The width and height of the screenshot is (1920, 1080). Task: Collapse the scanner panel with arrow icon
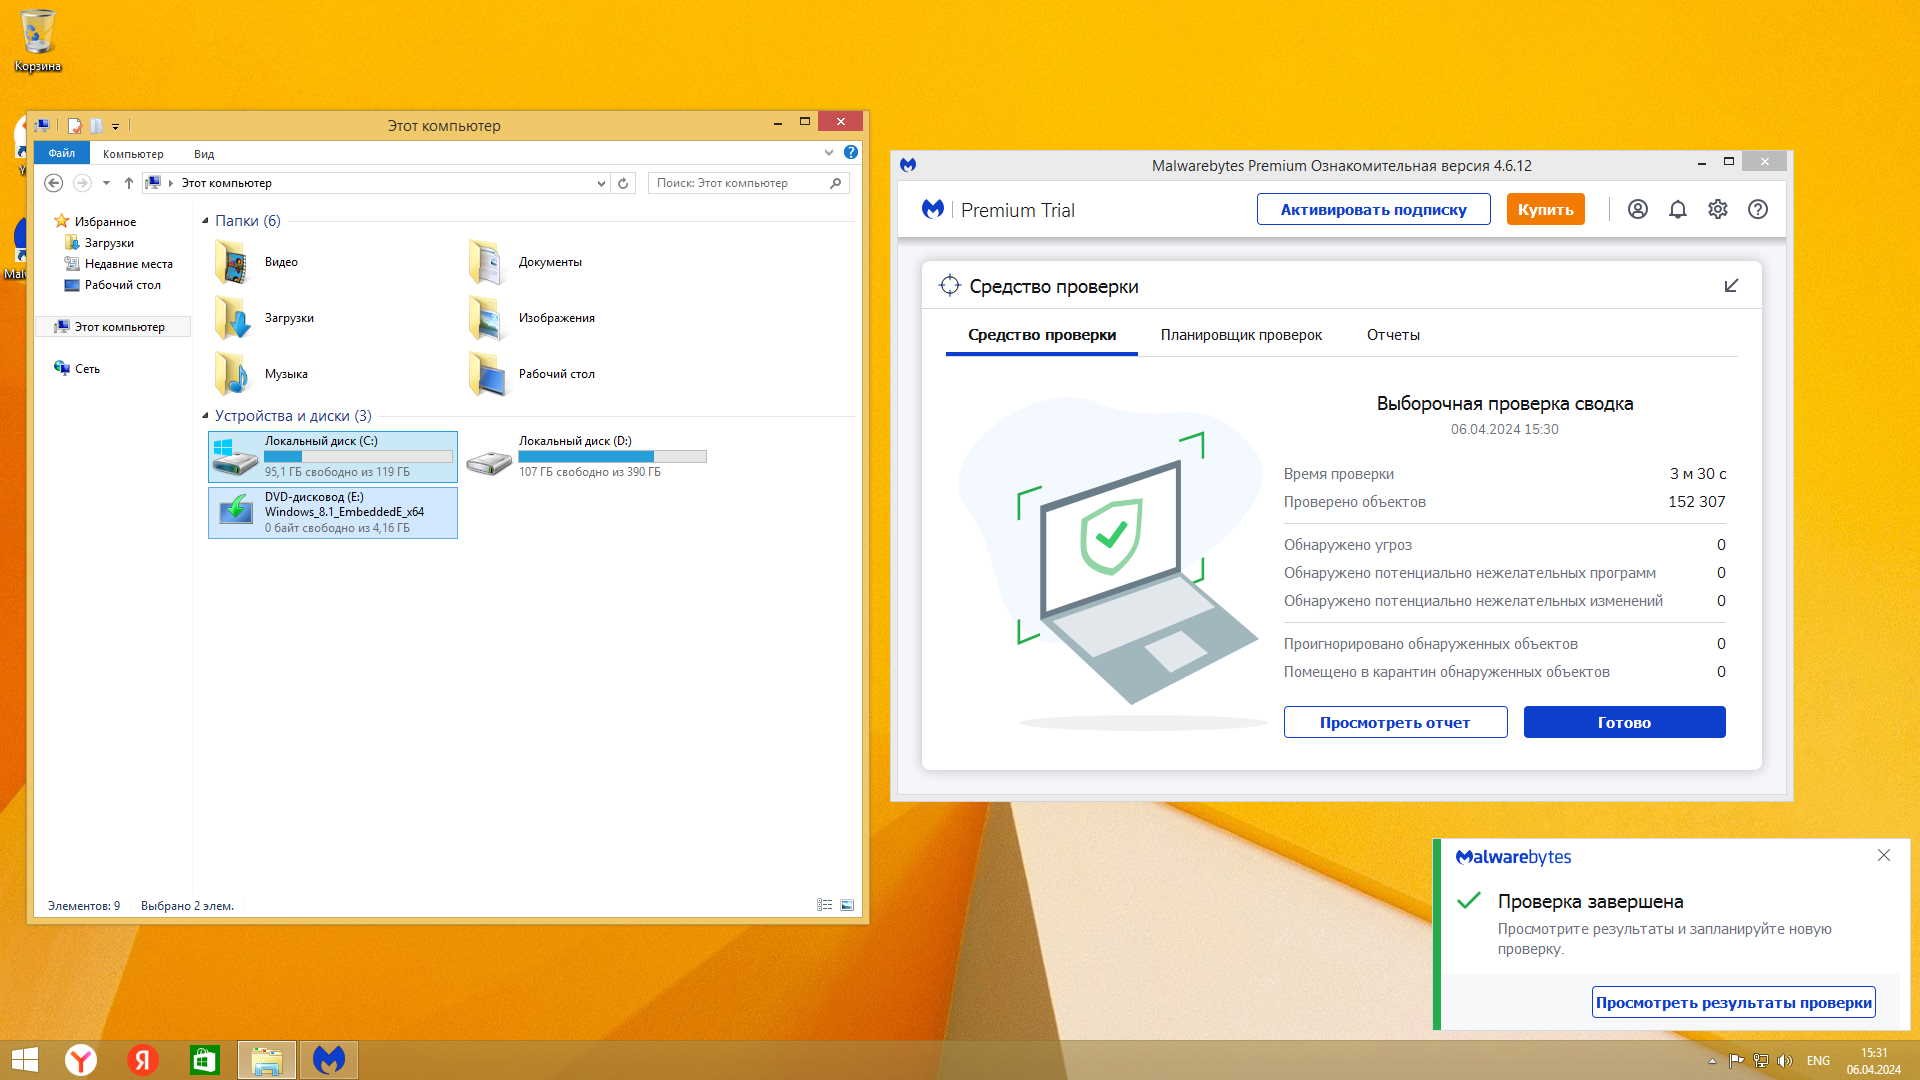click(x=1731, y=286)
